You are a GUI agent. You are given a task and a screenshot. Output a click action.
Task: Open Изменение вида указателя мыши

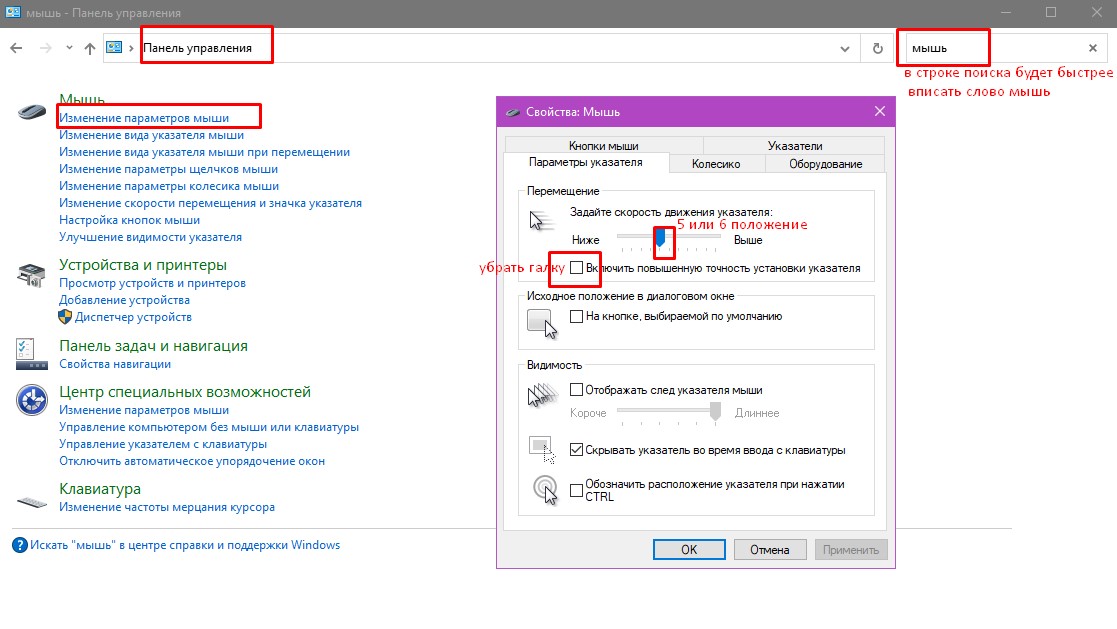pyautogui.click(x=151, y=135)
